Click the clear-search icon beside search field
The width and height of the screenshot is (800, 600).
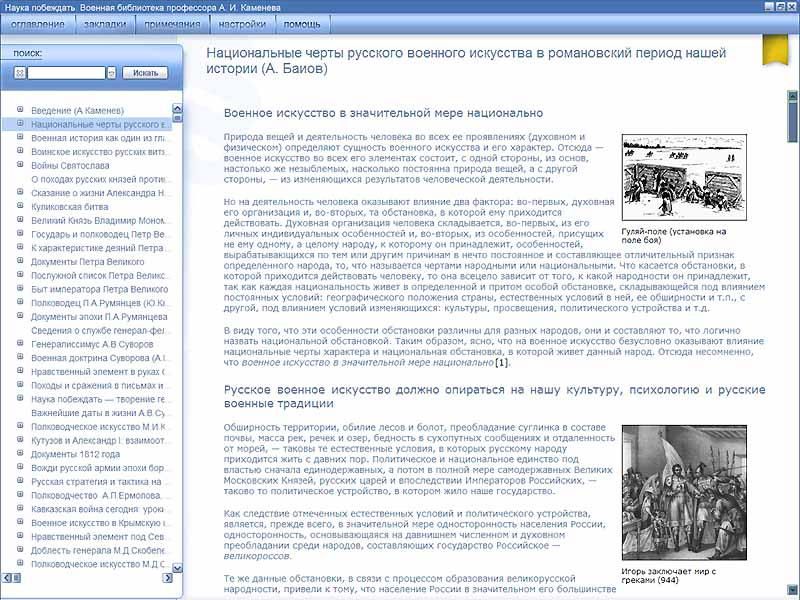(x=20, y=73)
